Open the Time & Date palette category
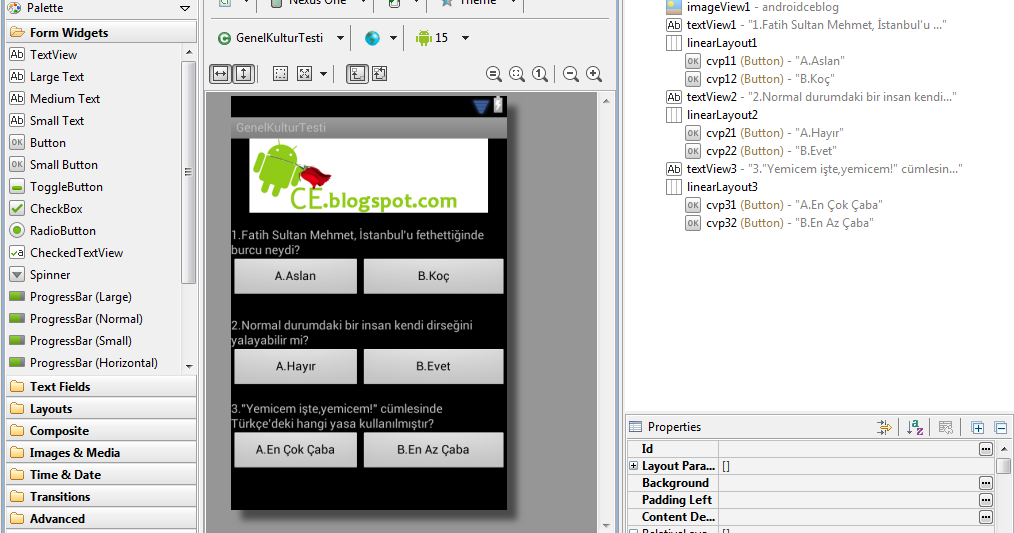Image resolution: width=1014 pixels, height=533 pixels. [102, 475]
